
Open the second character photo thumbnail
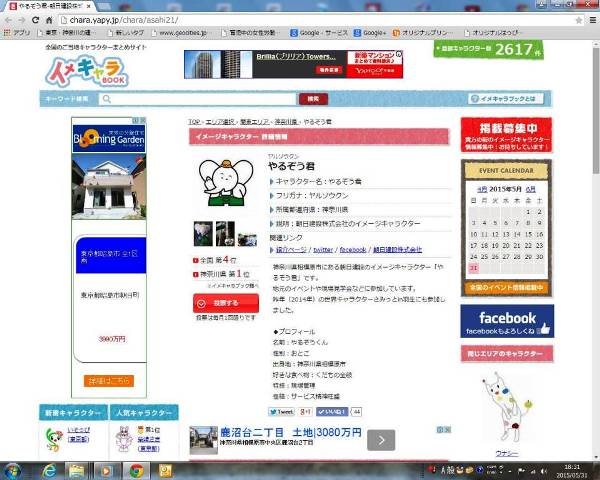pyautogui.click(x=225, y=233)
